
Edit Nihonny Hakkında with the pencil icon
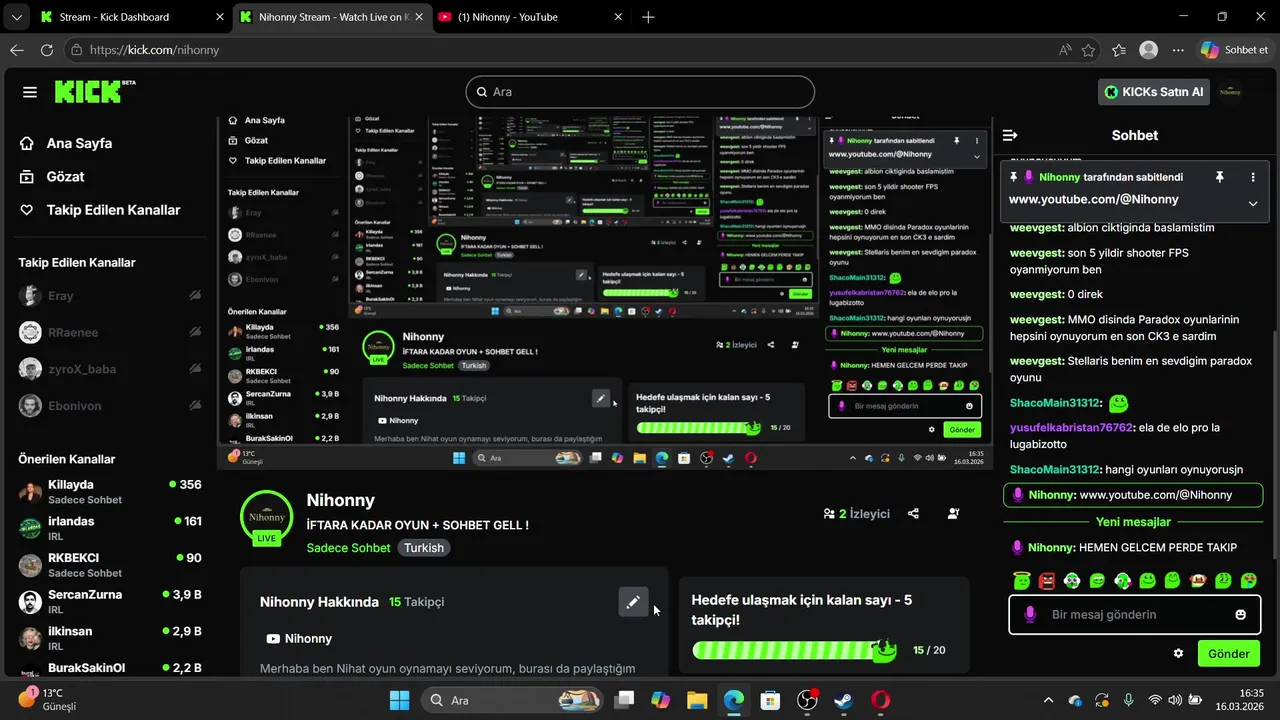coord(633,602)
